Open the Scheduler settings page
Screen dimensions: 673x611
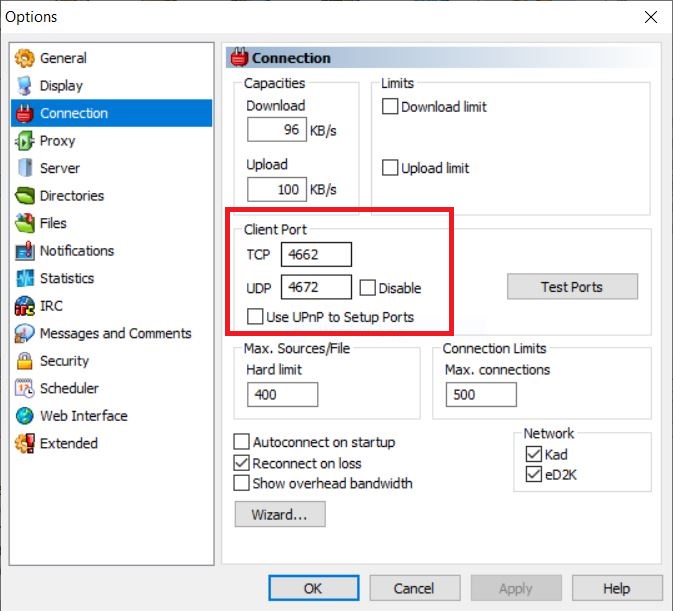click(x=68, y=388)
